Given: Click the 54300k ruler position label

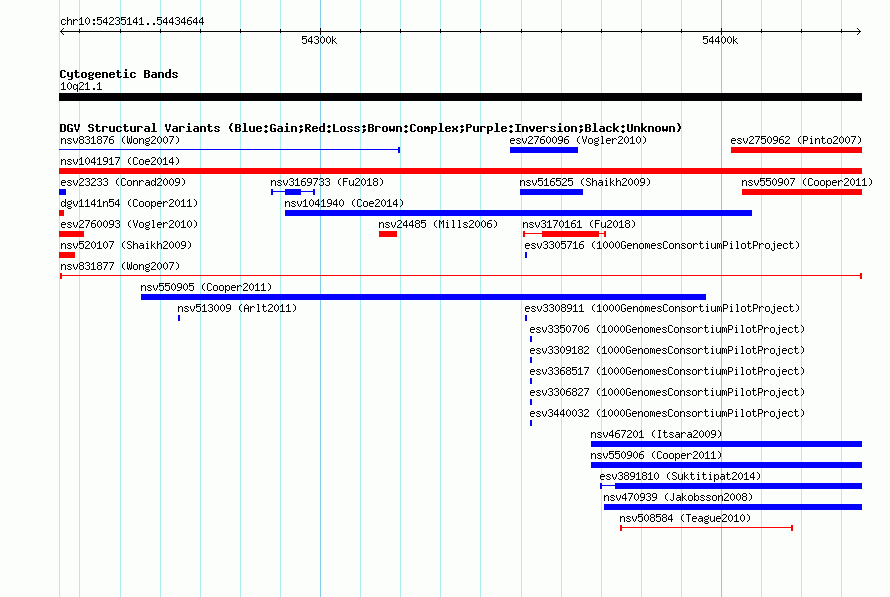Looking at the screenshot, I should [x=319, y=40].
